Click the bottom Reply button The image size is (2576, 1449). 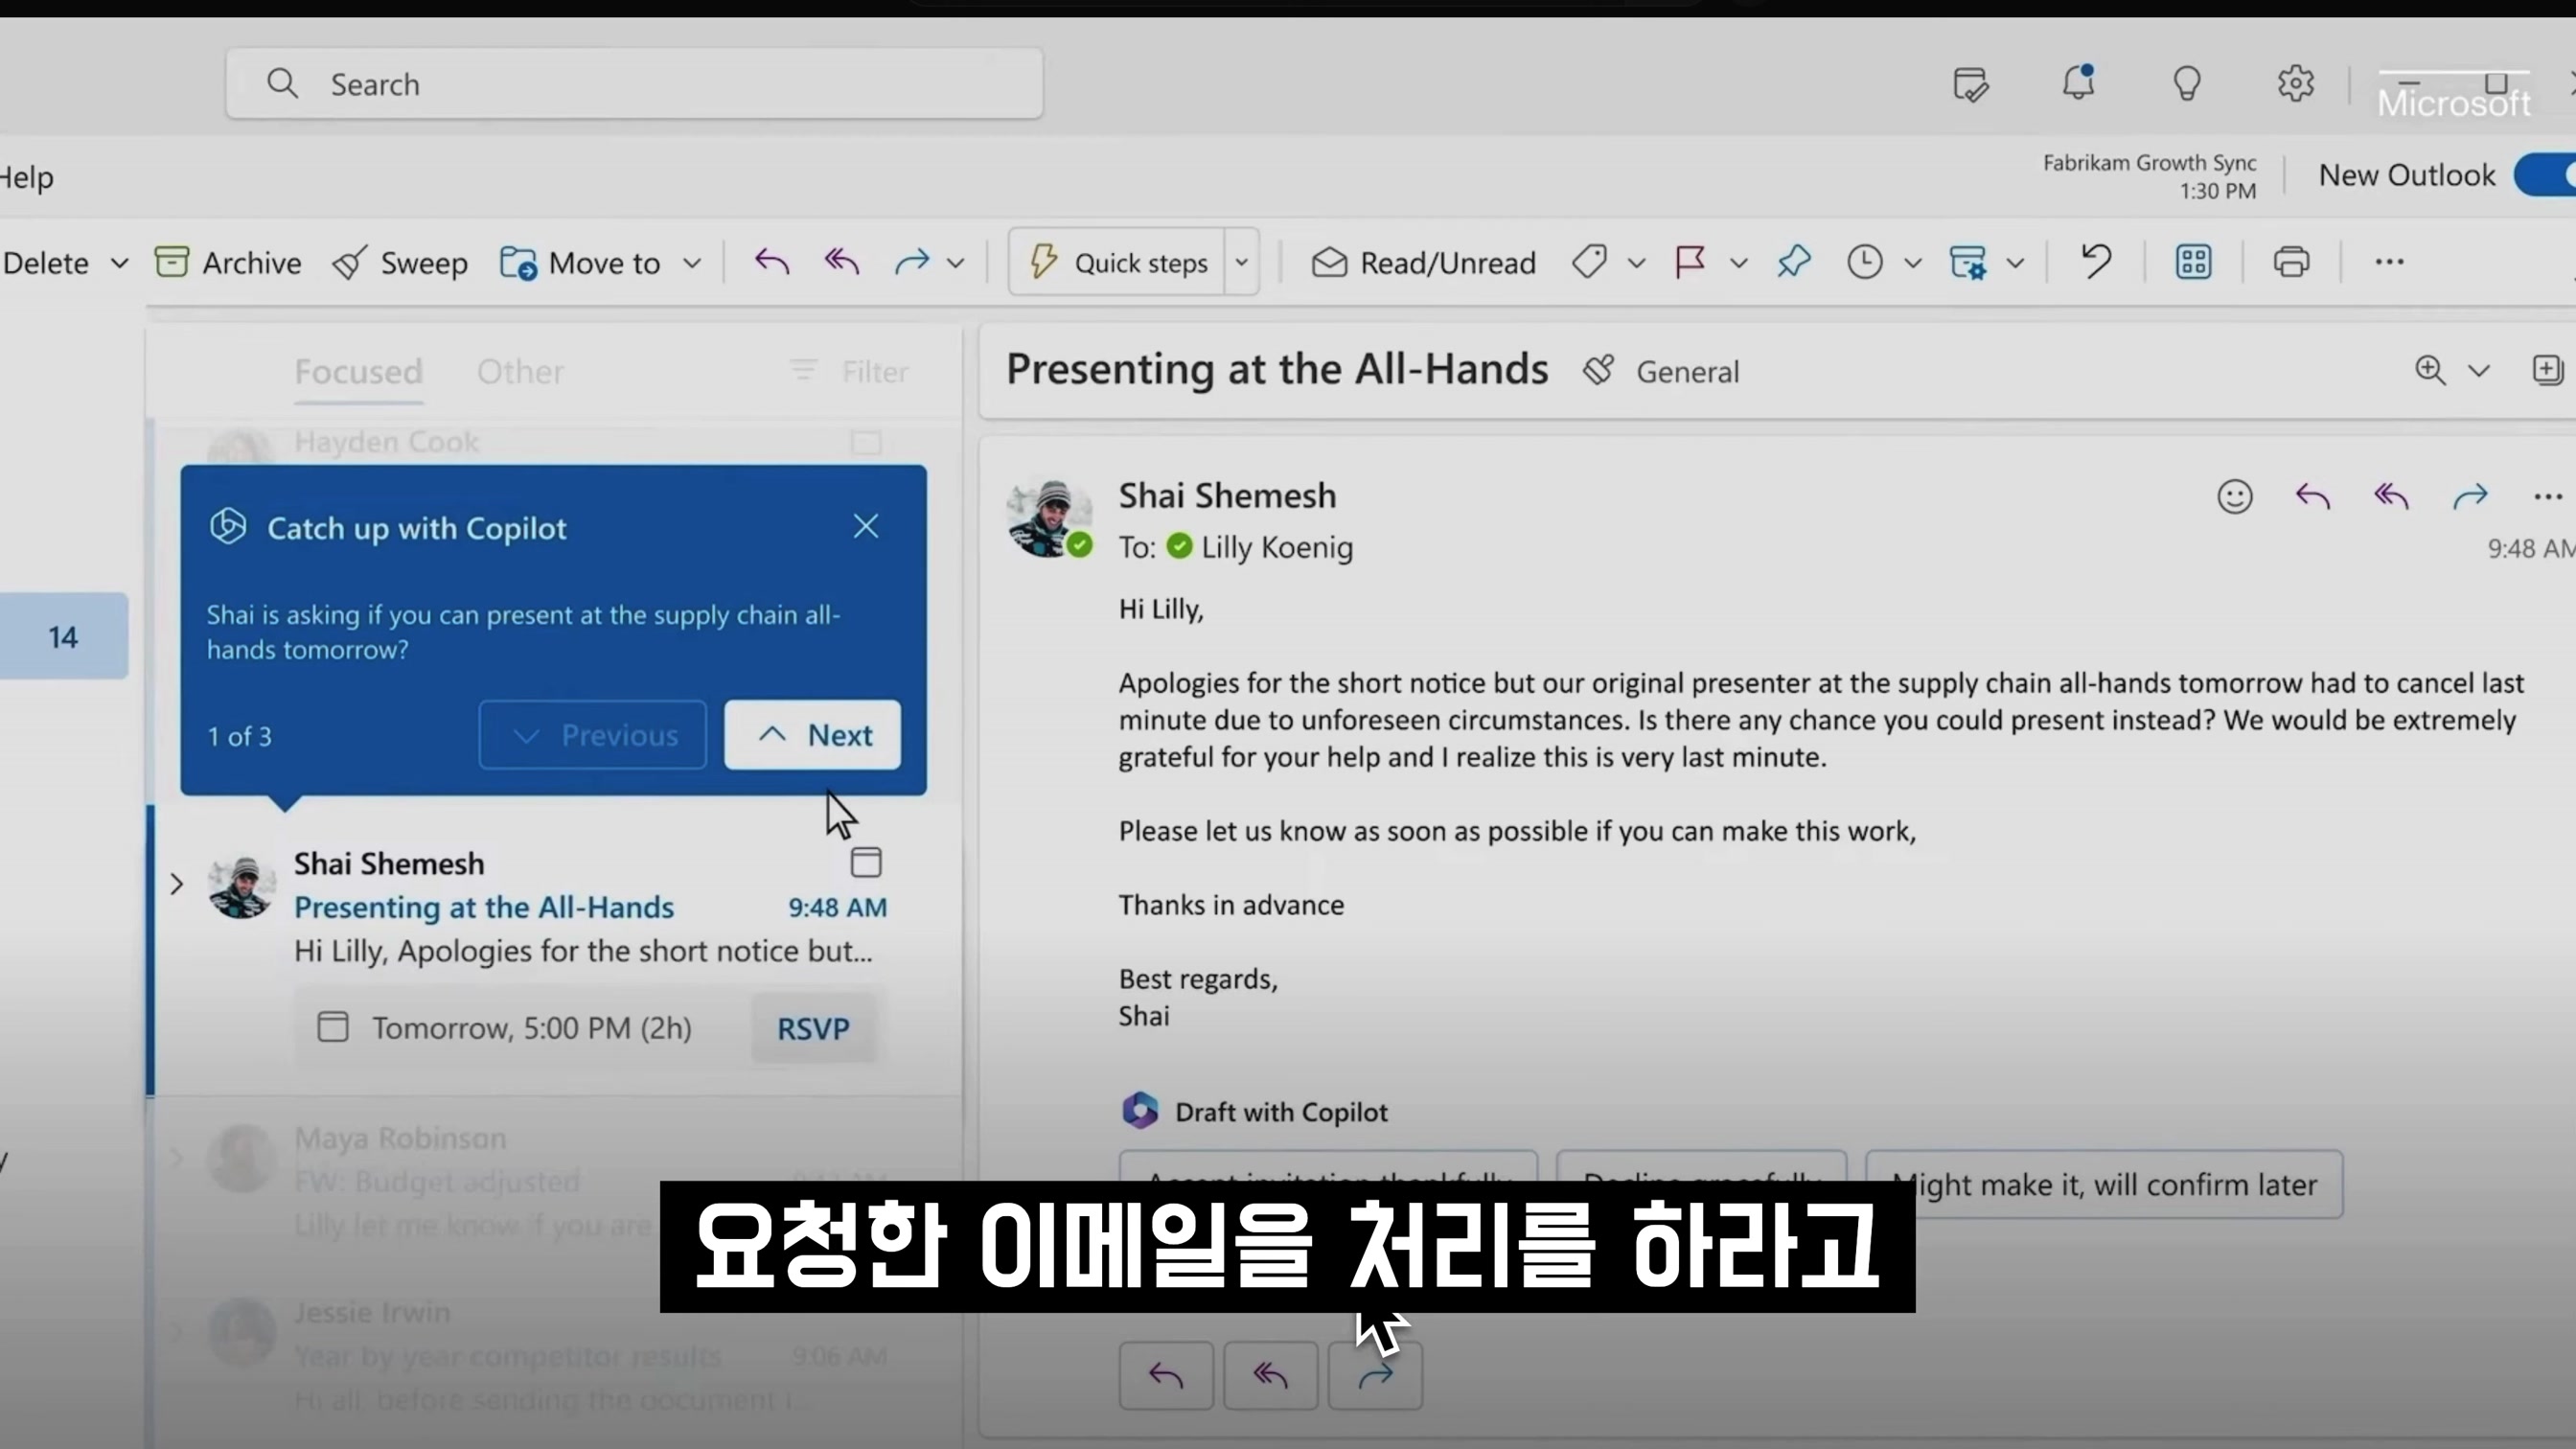(x=1166, y=1376)
